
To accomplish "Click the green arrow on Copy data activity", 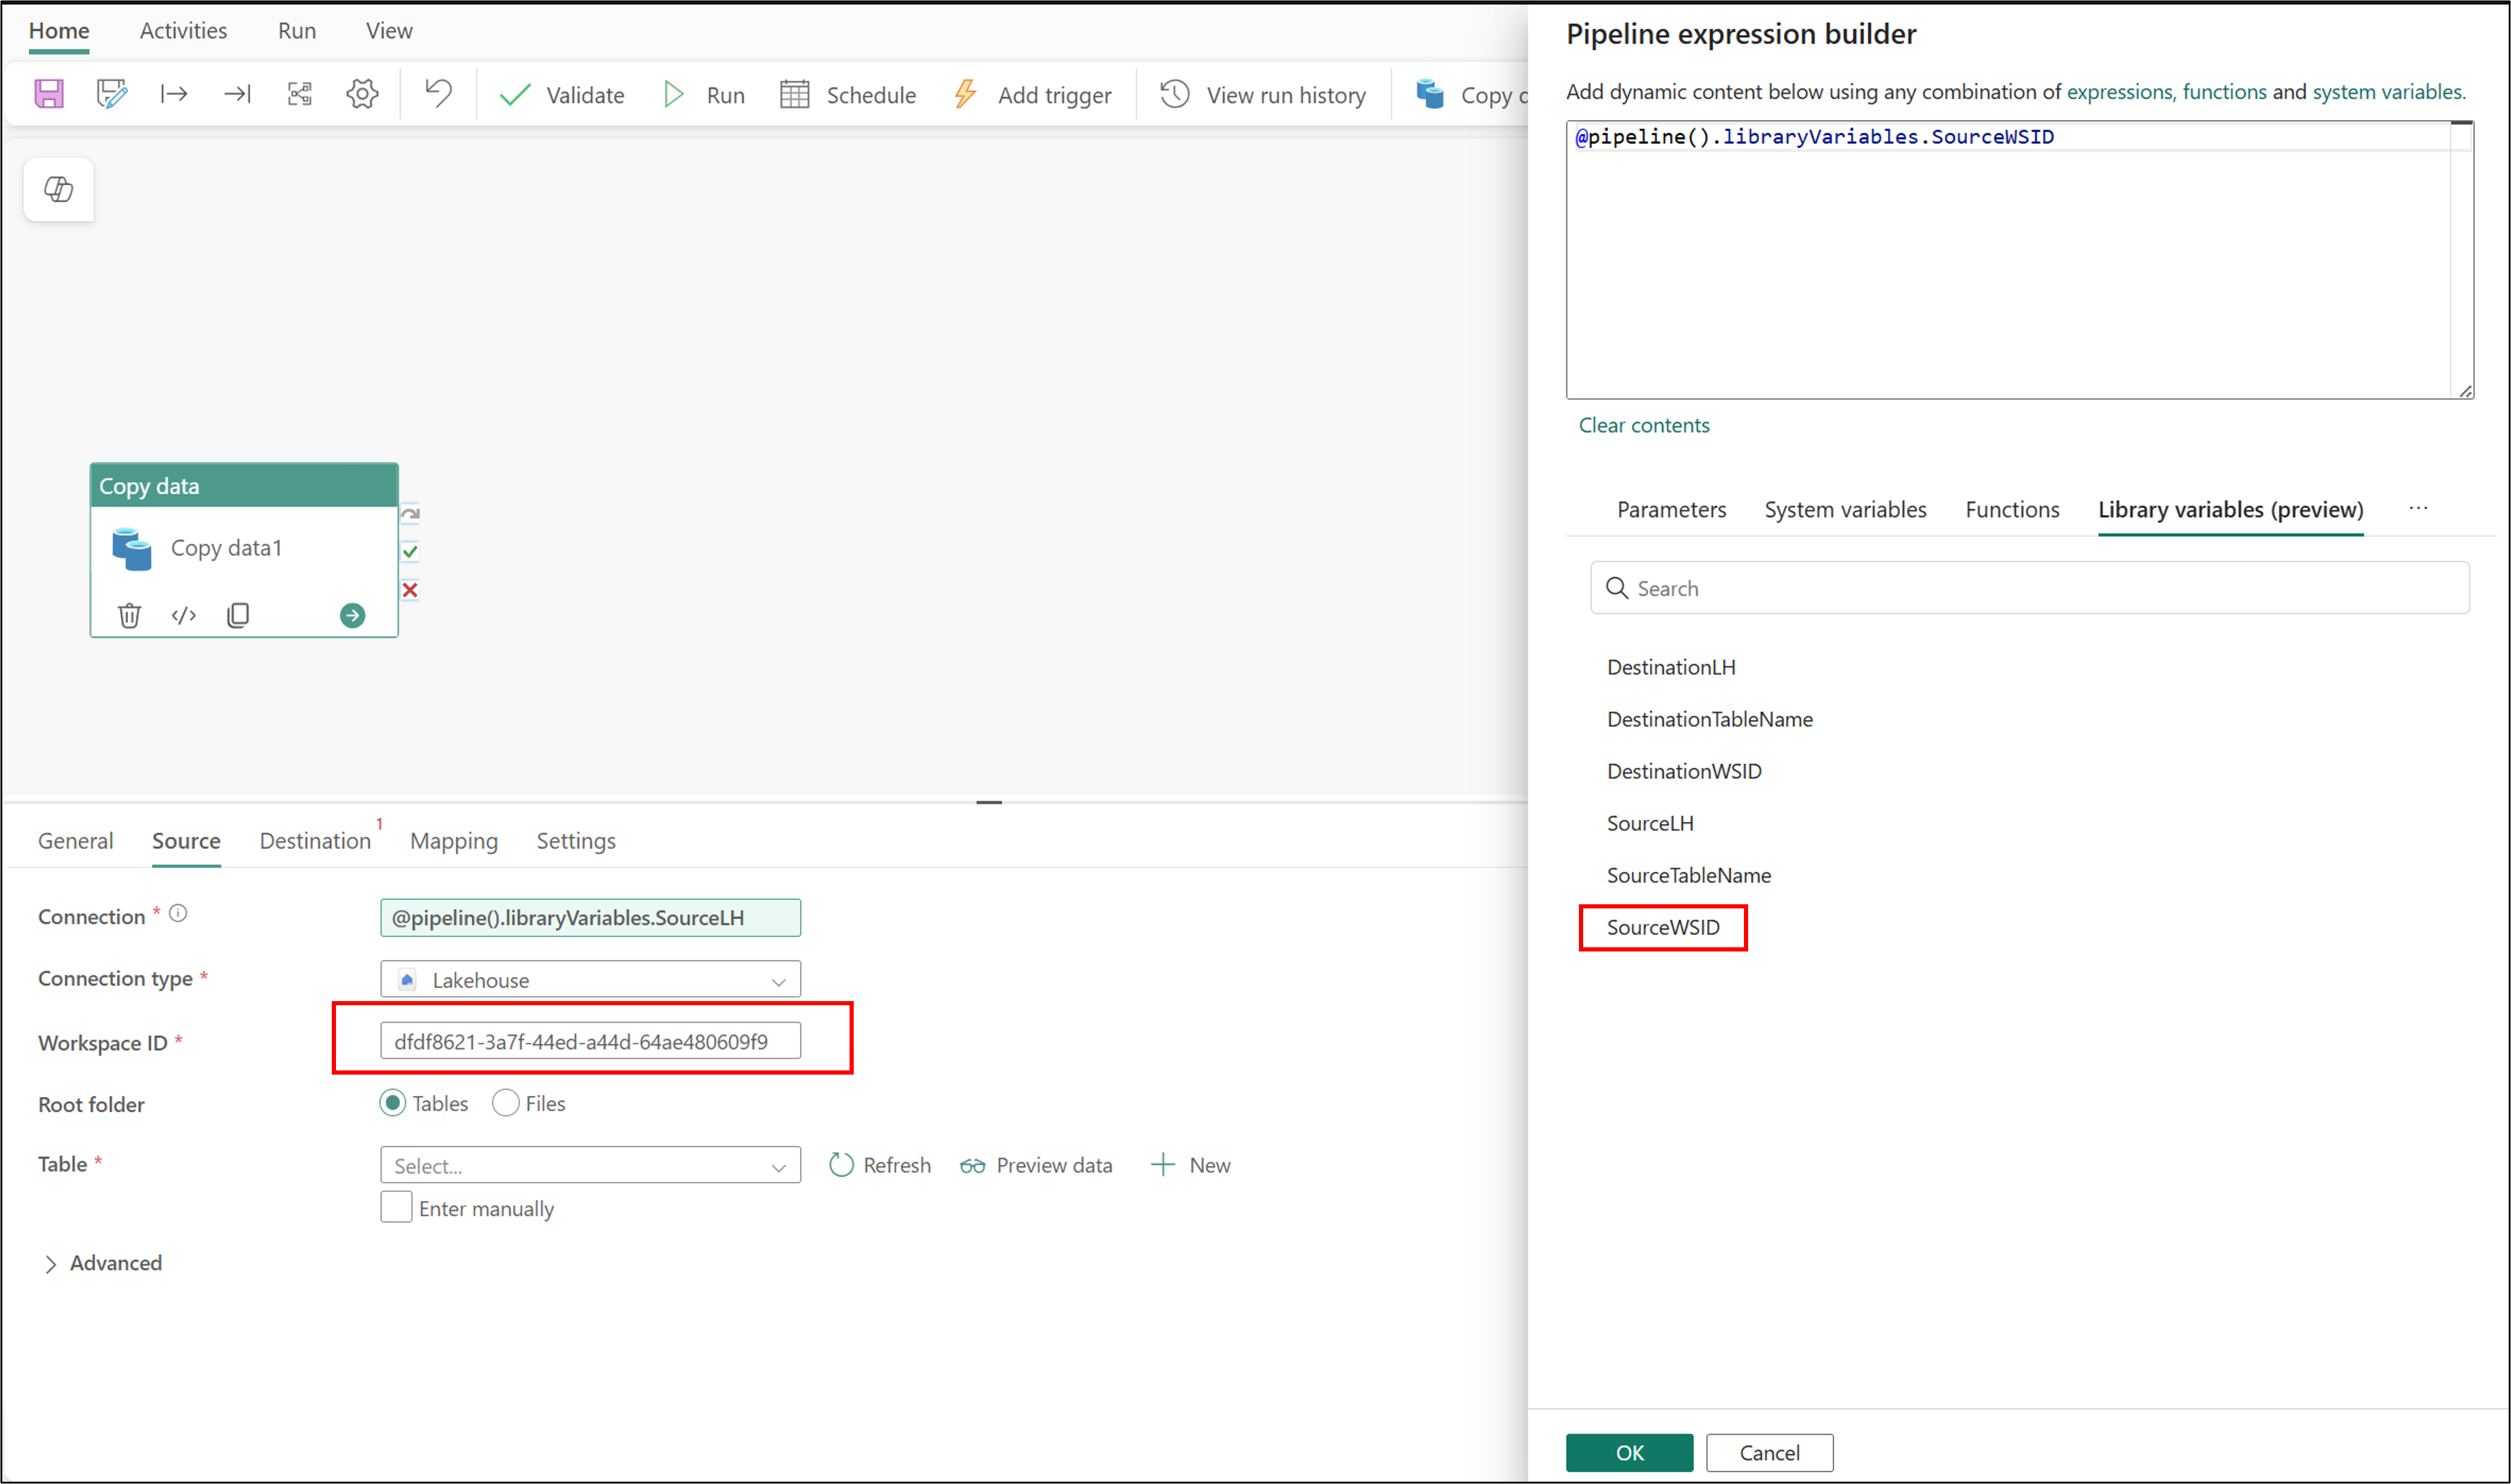I will [x=352, y=615].
